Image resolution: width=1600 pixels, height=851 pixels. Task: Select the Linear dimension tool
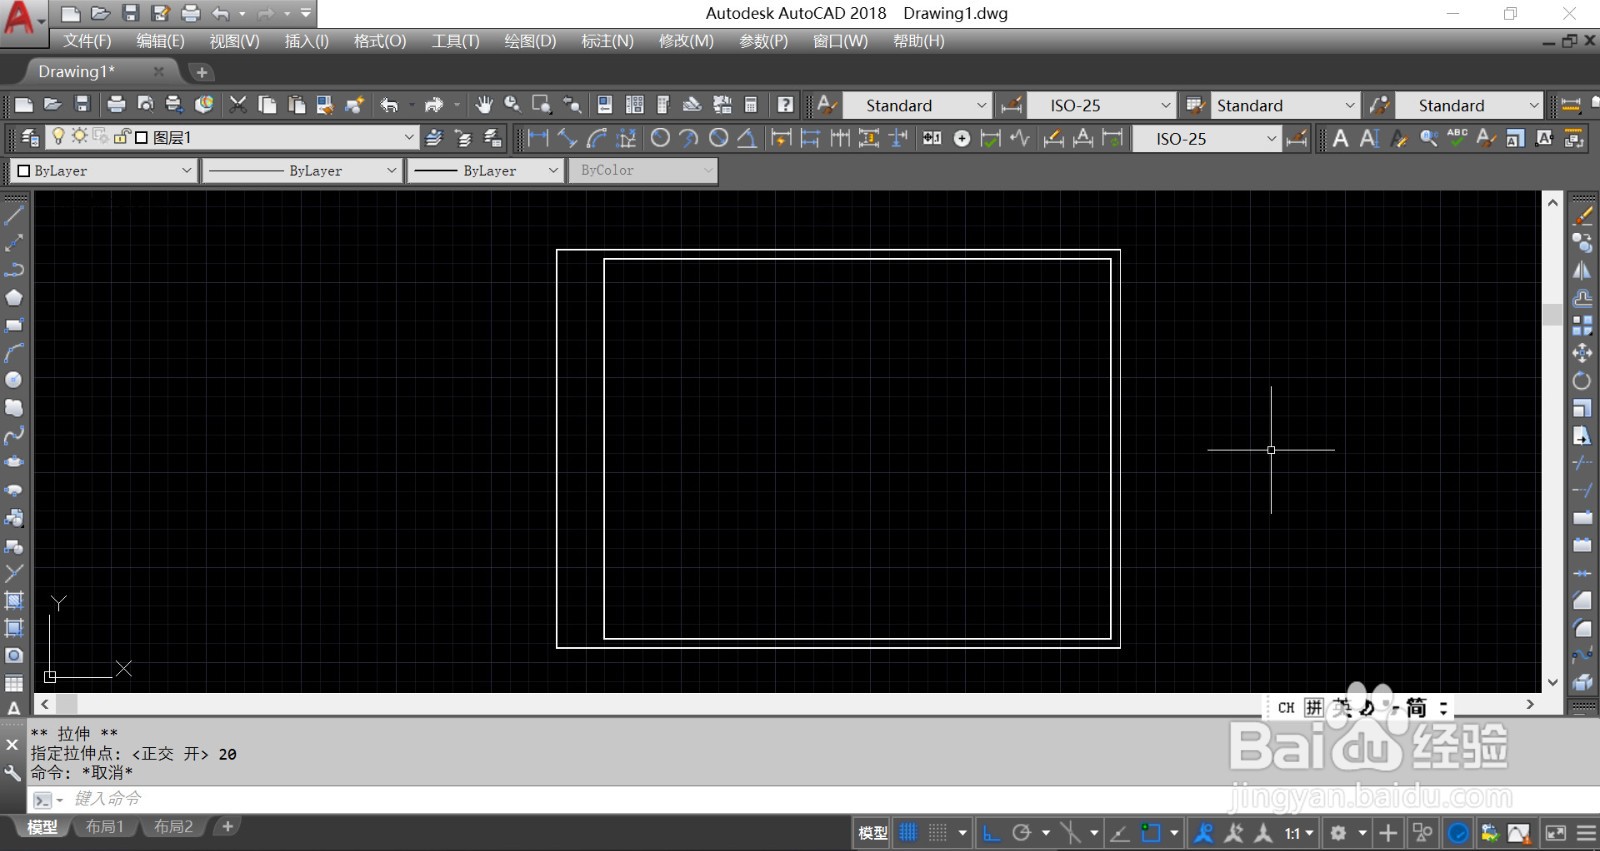coord(538,138)
